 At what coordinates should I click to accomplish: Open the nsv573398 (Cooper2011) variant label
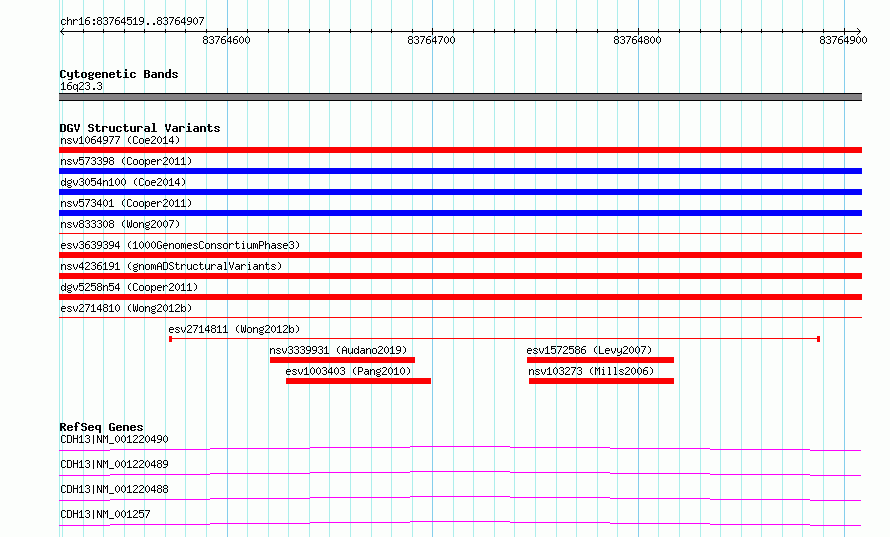[126, 161]
